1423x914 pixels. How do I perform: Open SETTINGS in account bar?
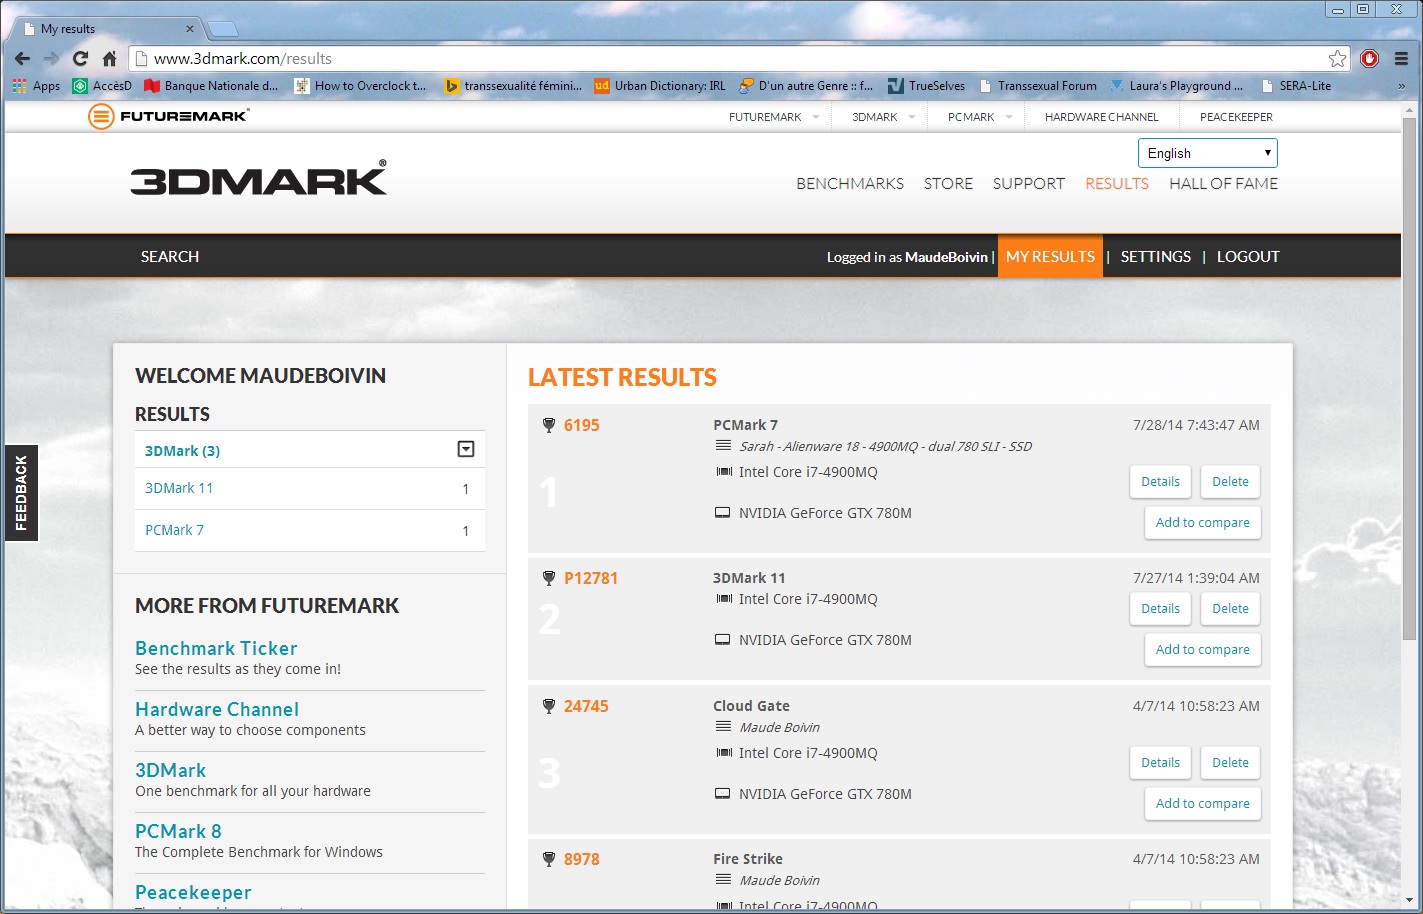pos(1156,257)
